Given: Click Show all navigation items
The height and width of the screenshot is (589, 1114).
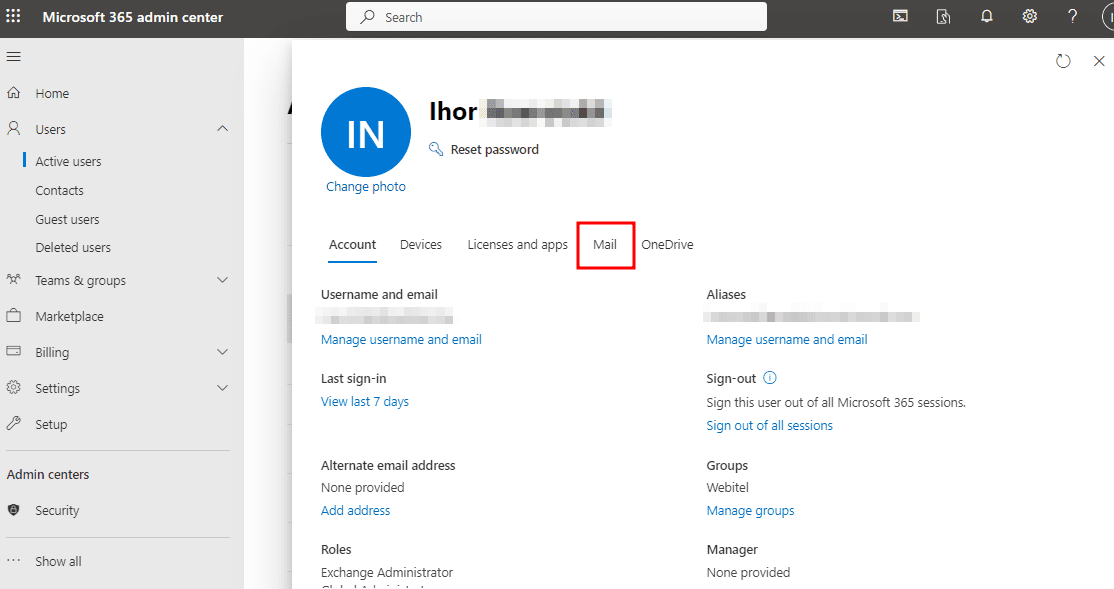Looking at the screenshot, I should (x=58, y=561).
